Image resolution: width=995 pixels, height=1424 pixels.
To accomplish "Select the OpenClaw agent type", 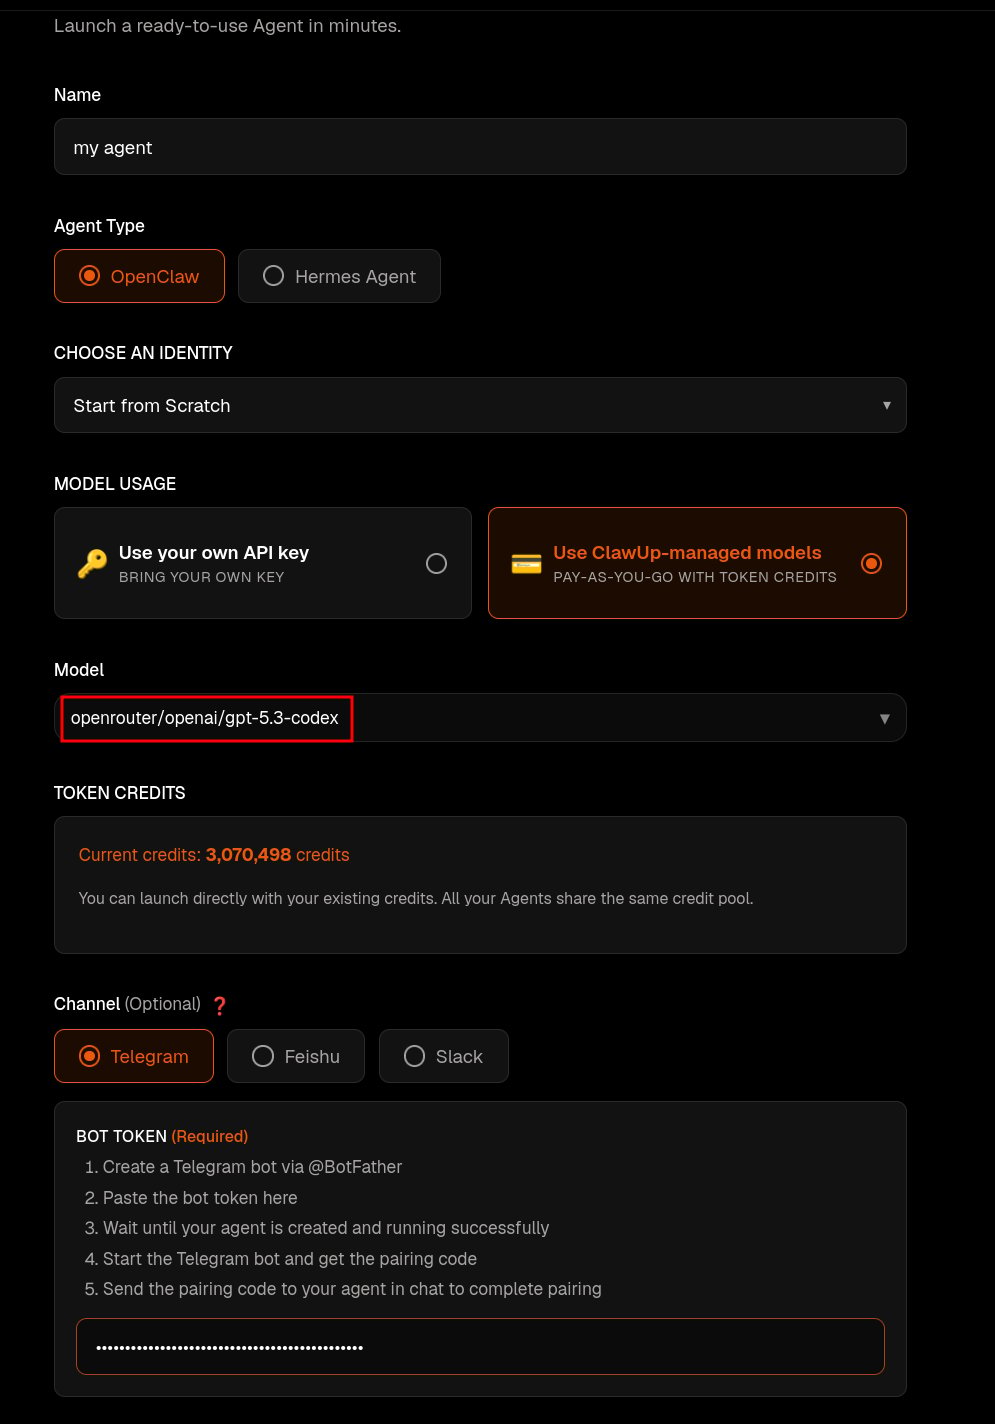I will [x=139, y=276].
